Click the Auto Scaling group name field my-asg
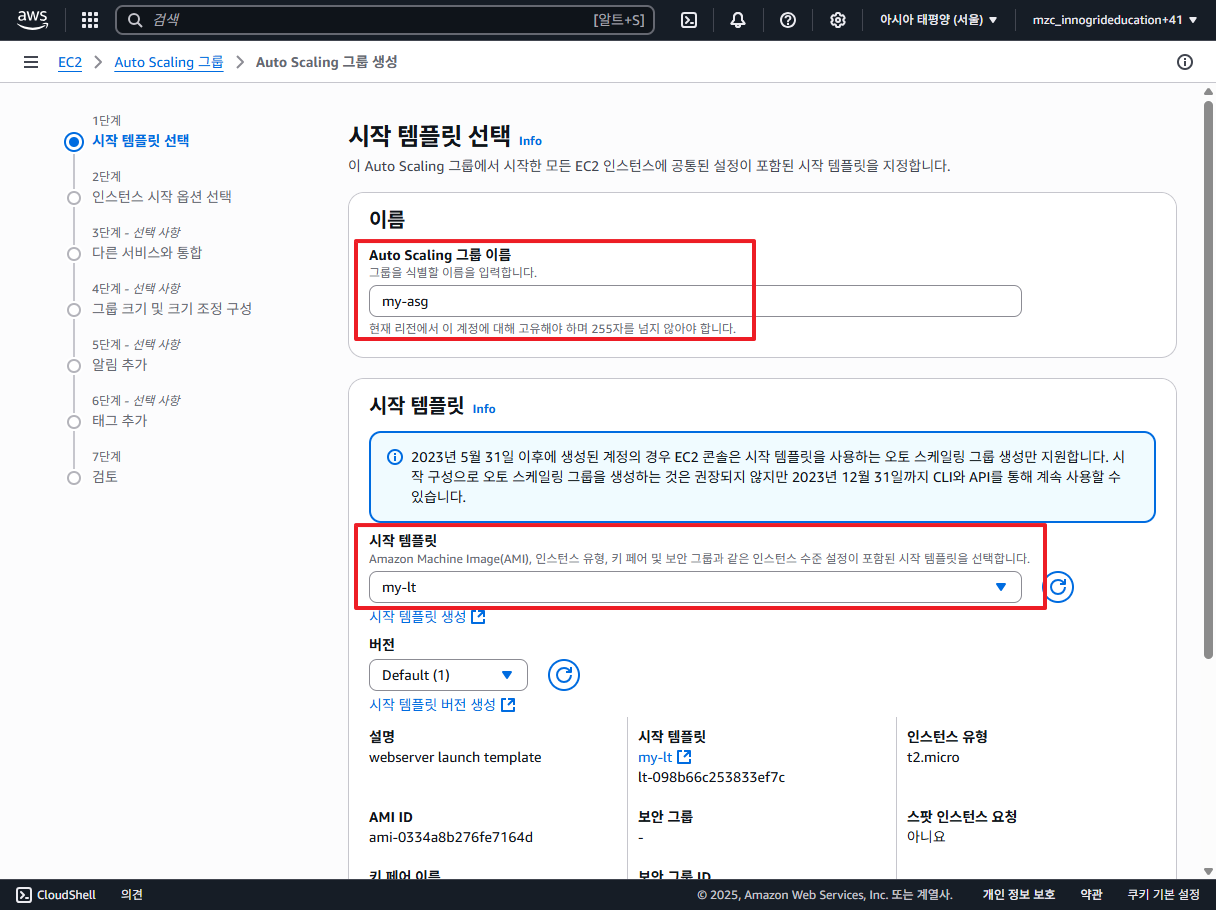The width and height of the screenshot is (1216, 910). click(695, 301)
